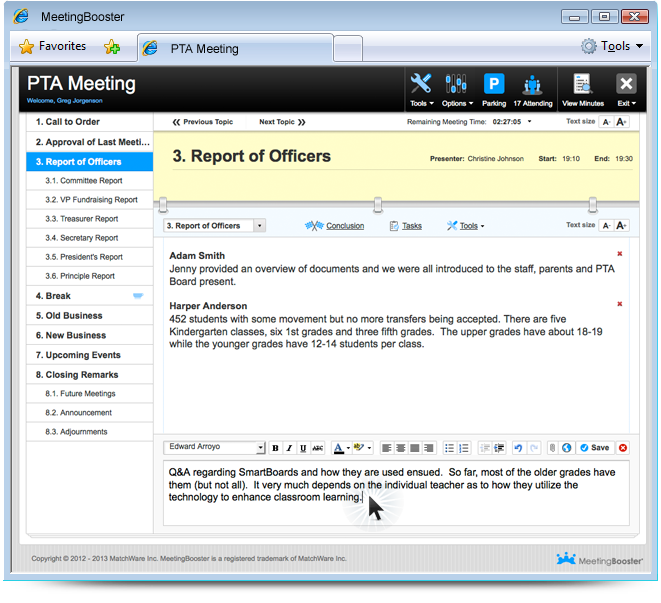The image size is (661, 603).
Task: Select 7. Upcoming Events topic
Action: (89, 355)
